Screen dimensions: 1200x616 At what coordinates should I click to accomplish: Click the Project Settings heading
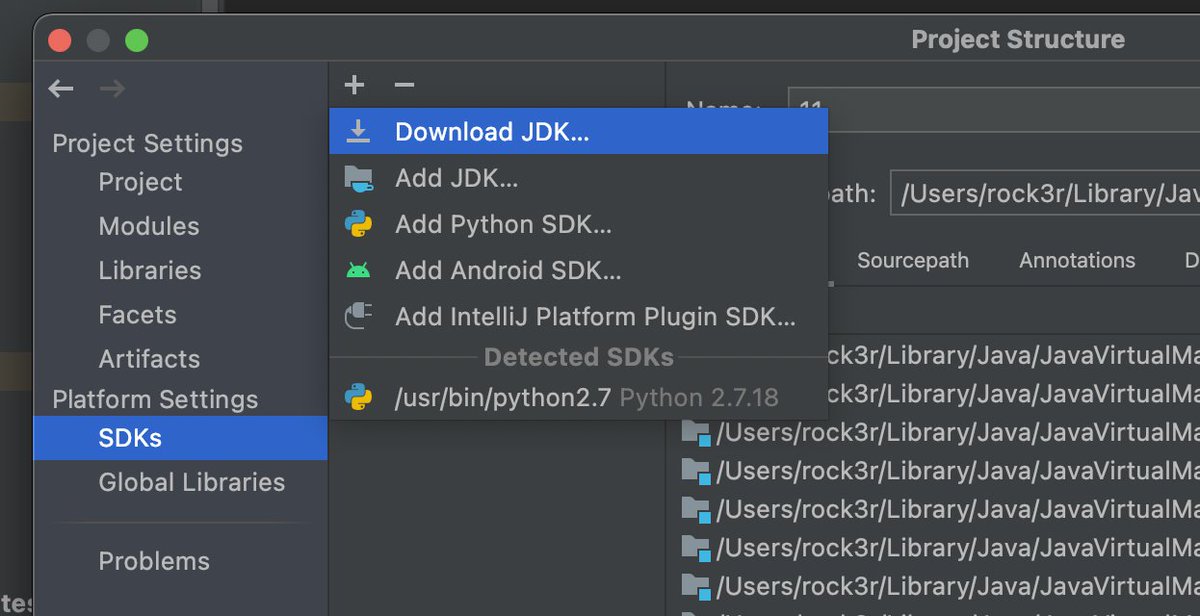tap(147, 143)
